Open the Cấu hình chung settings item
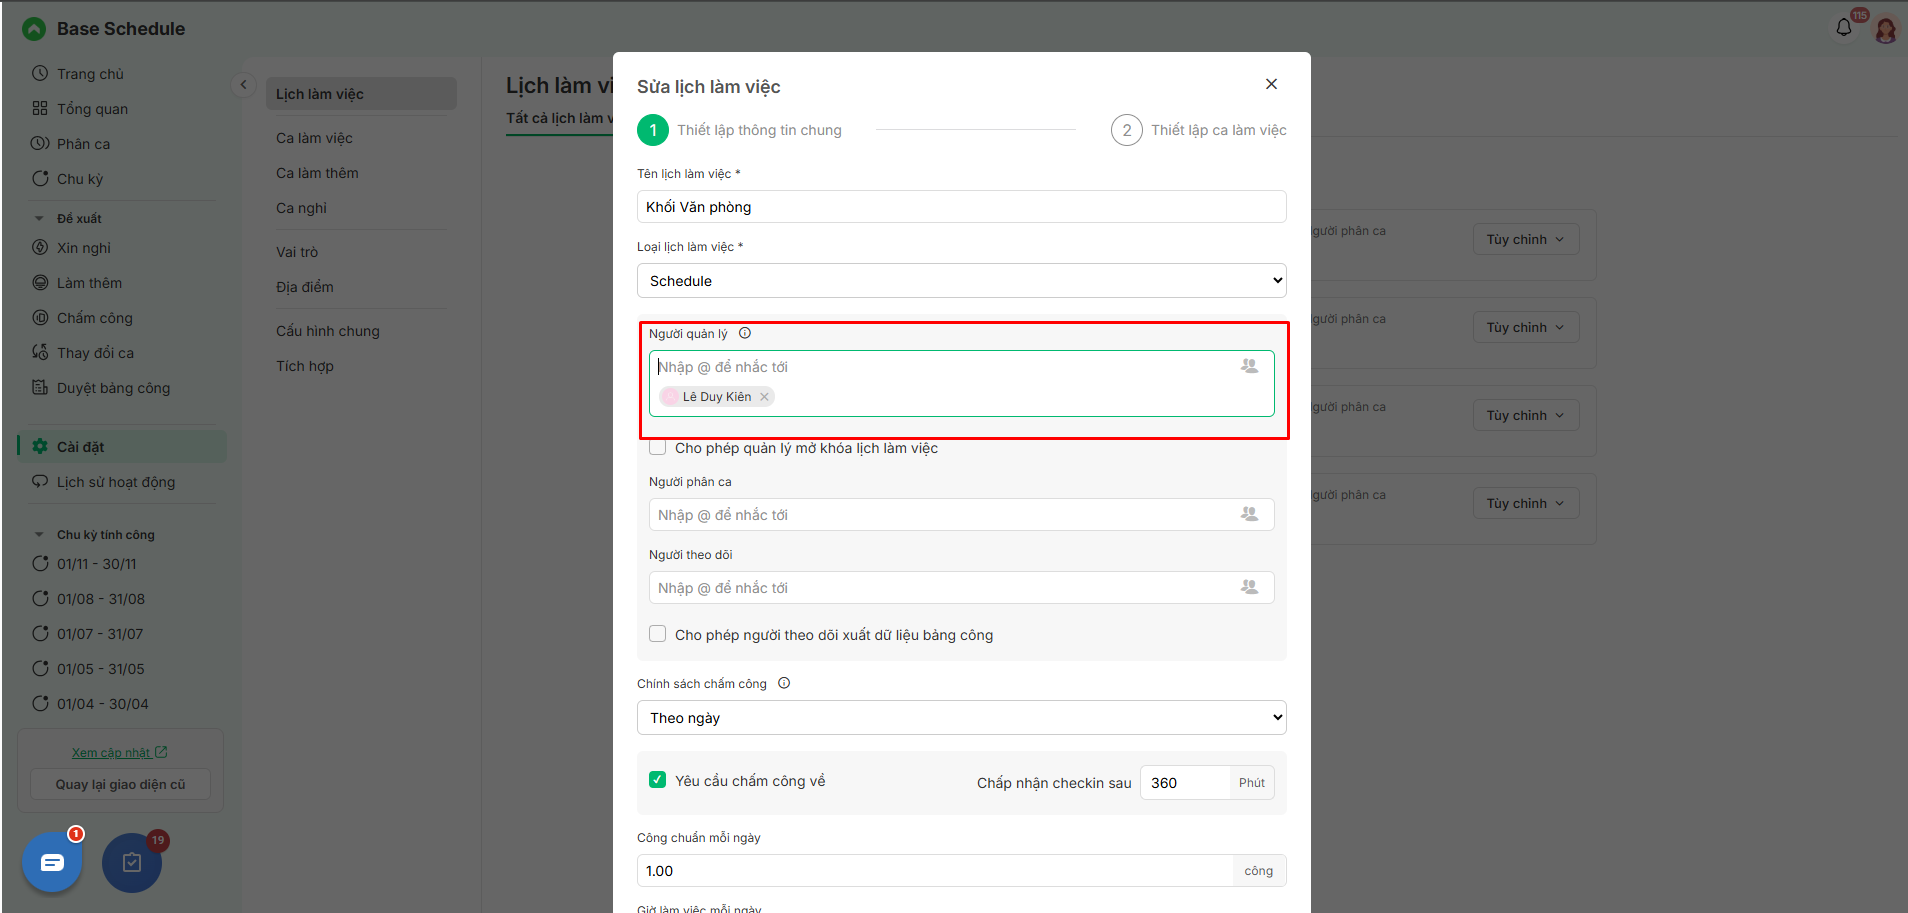The width and height of the screenshot is (1908, 913). 328,331
